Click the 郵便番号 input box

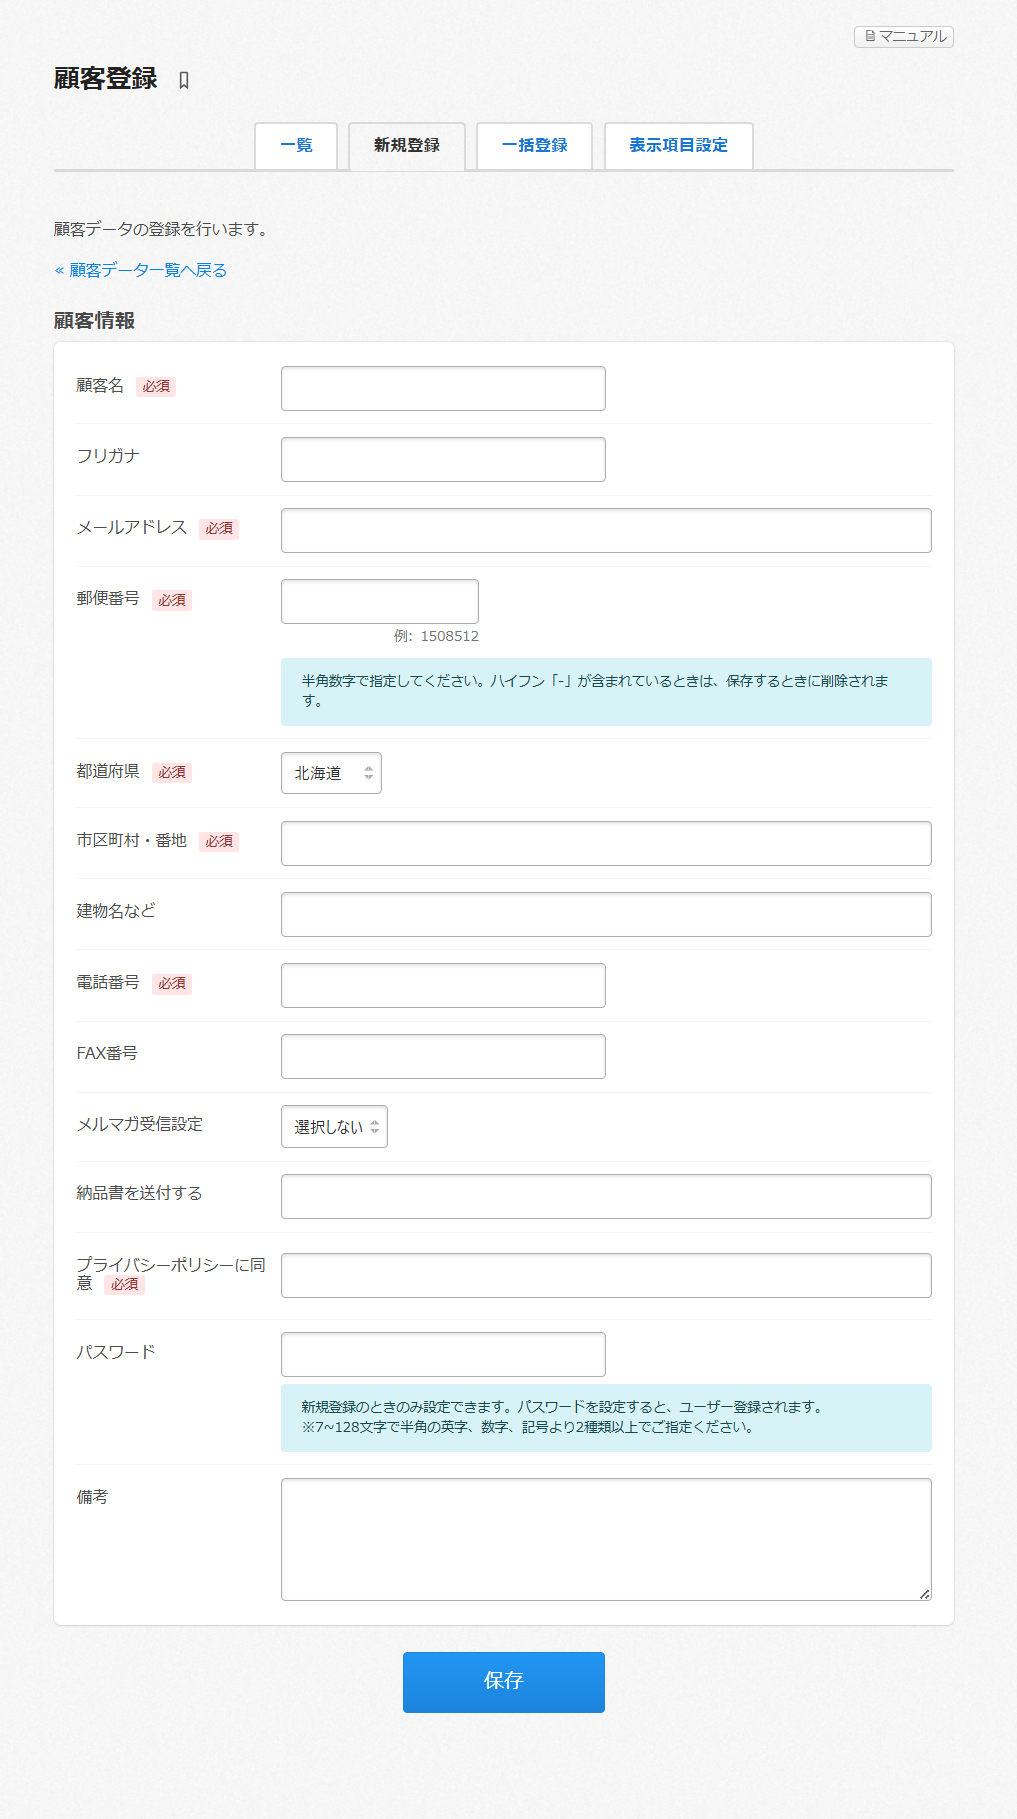380,602
